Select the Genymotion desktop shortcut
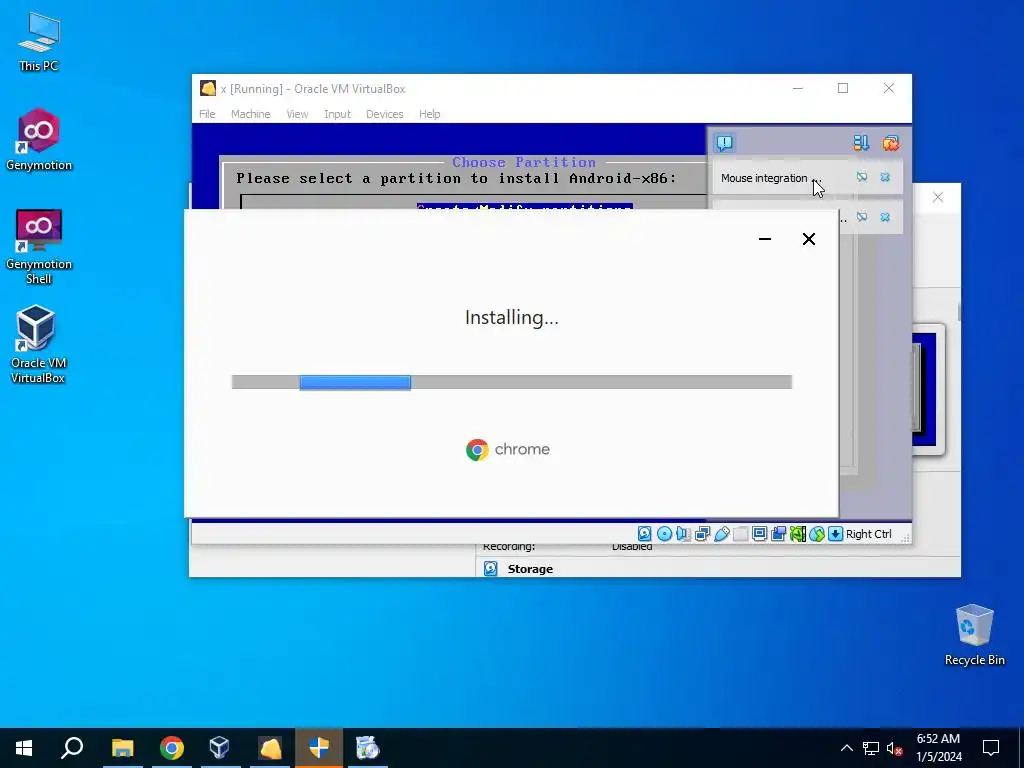The image size is (1024, 768). click(x=39, y=140)
